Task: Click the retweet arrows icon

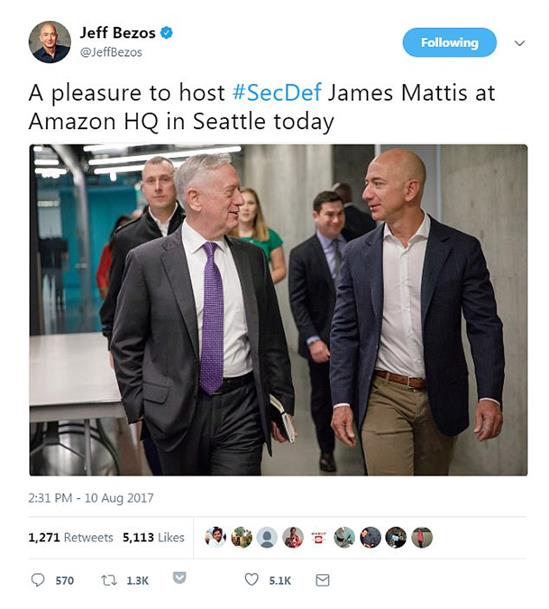Action: pyautogui.click(x=109, y=580)
